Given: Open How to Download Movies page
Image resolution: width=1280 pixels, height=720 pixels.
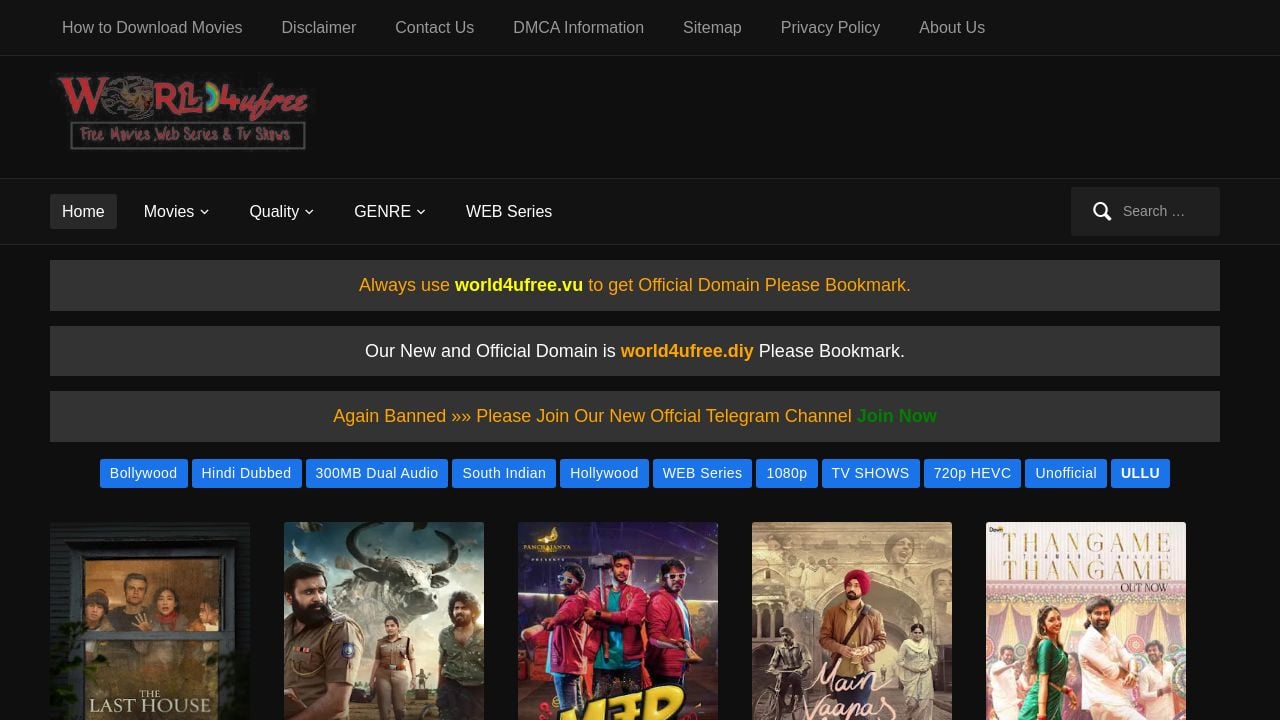Looking at the screenshot, I should click(152, 27).
